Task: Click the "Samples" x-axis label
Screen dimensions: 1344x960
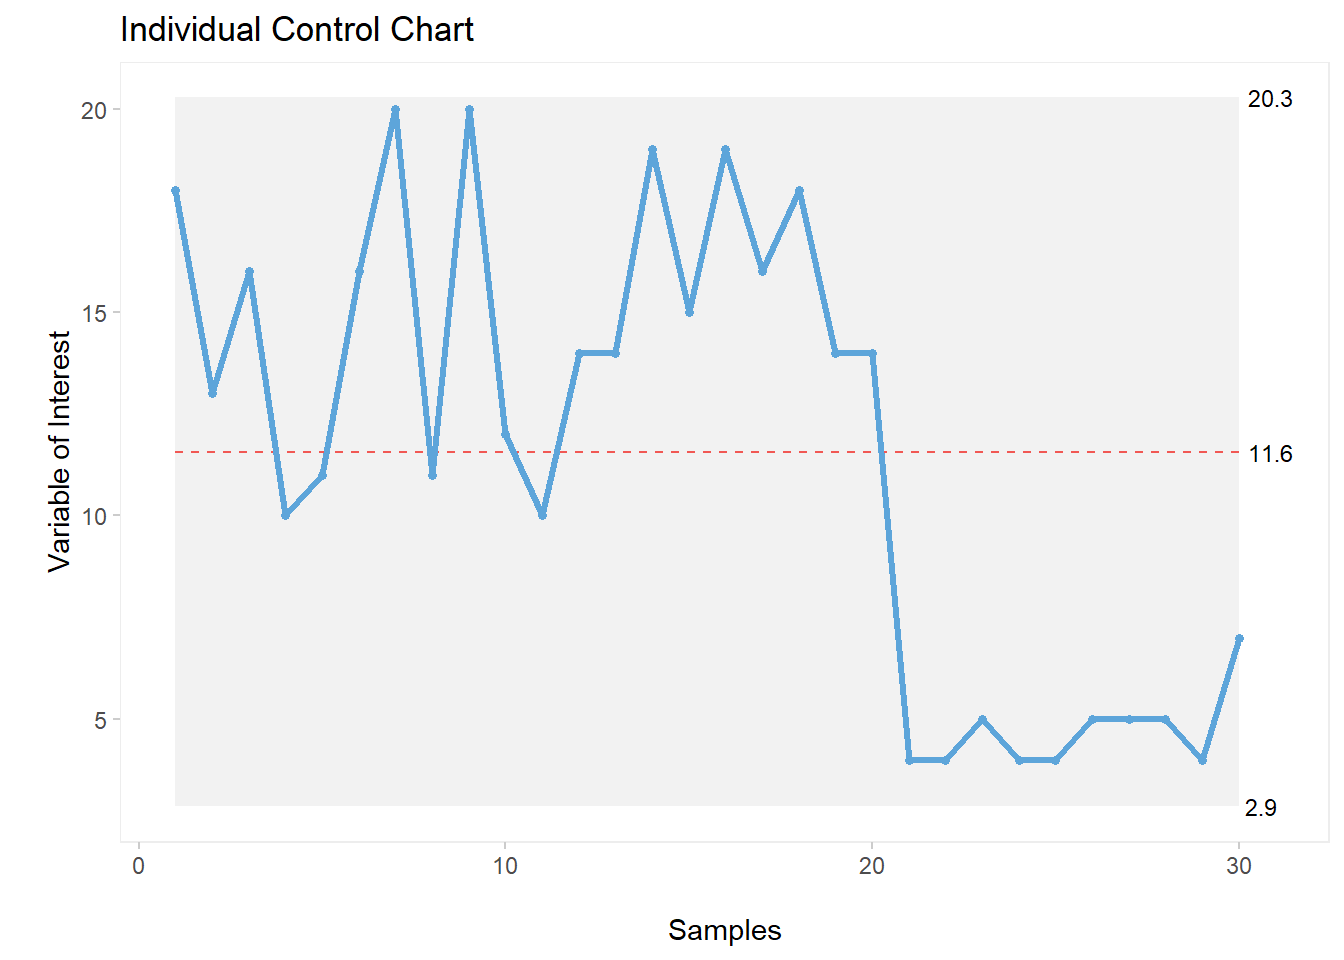Action: point(724,930)
